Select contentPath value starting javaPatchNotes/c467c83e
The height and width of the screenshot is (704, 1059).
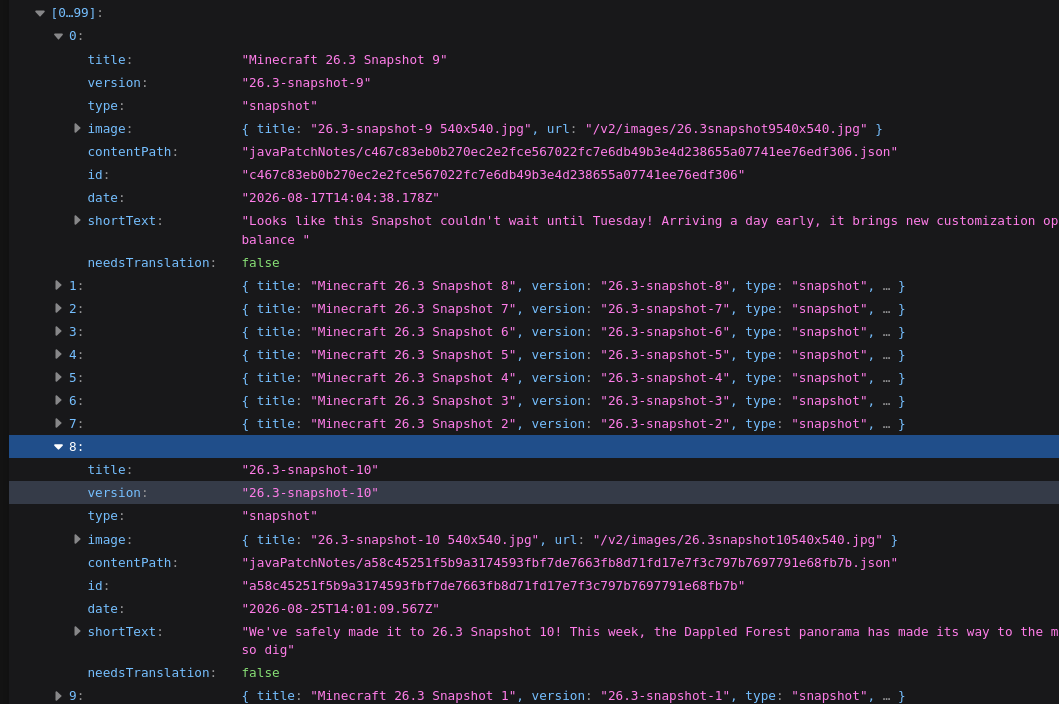pos(569,151)
